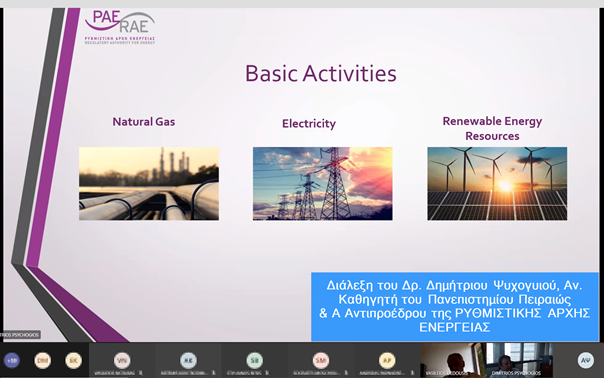
Task: Click the PAE RAE logo
Action: pyautogui.click(x=120, y=27)
